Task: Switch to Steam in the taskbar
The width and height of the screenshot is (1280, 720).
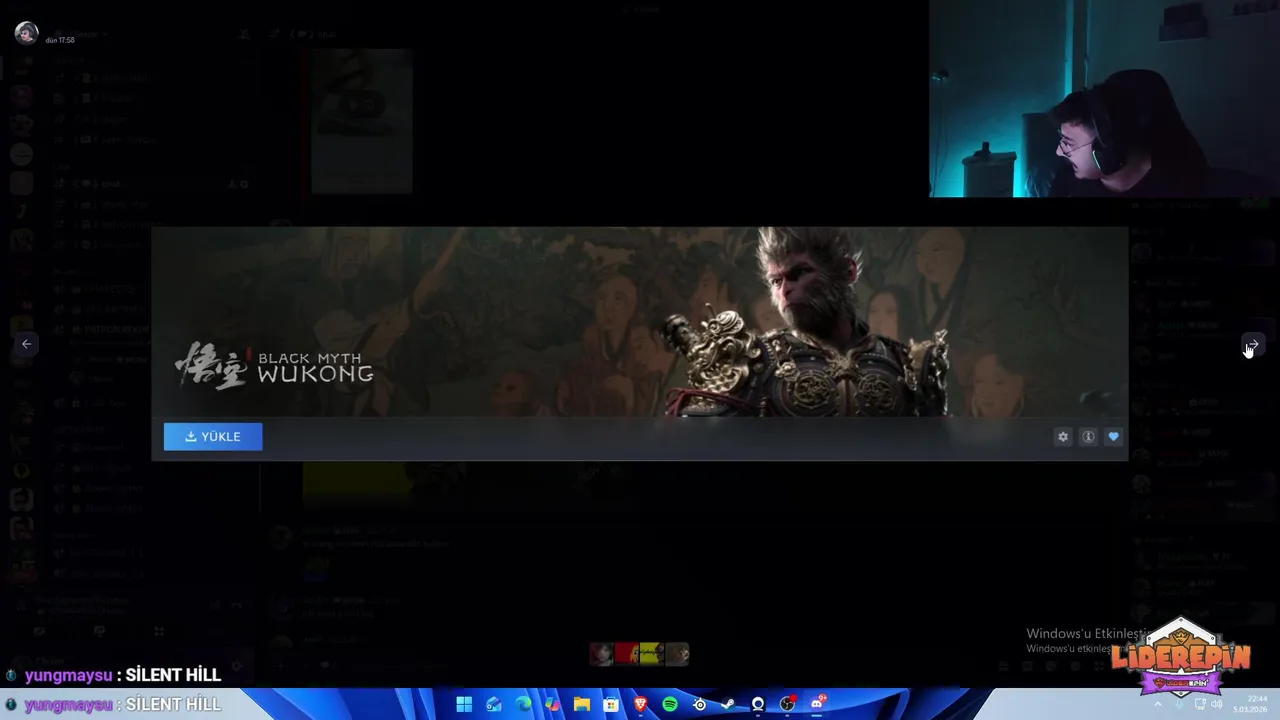Action: [x=728, y=704]
